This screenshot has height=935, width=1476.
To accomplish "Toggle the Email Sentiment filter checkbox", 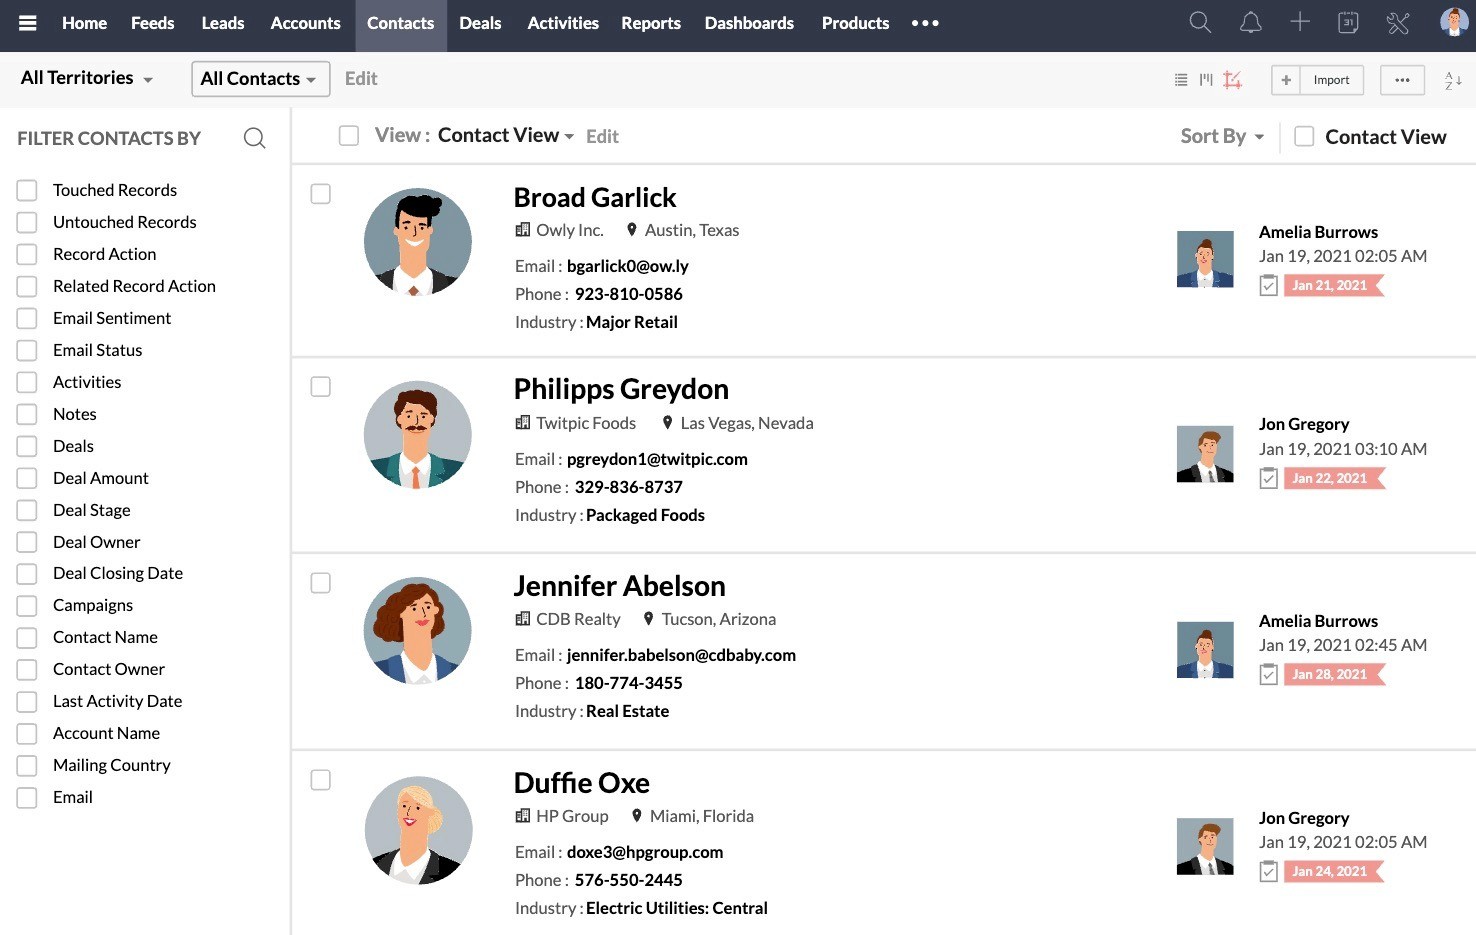I will (28, 318).
